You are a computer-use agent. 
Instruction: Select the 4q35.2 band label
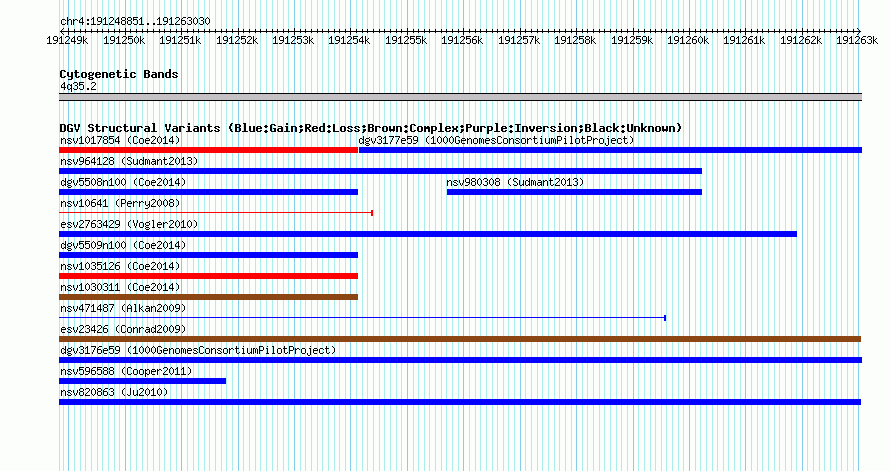(x=78, y=86)
